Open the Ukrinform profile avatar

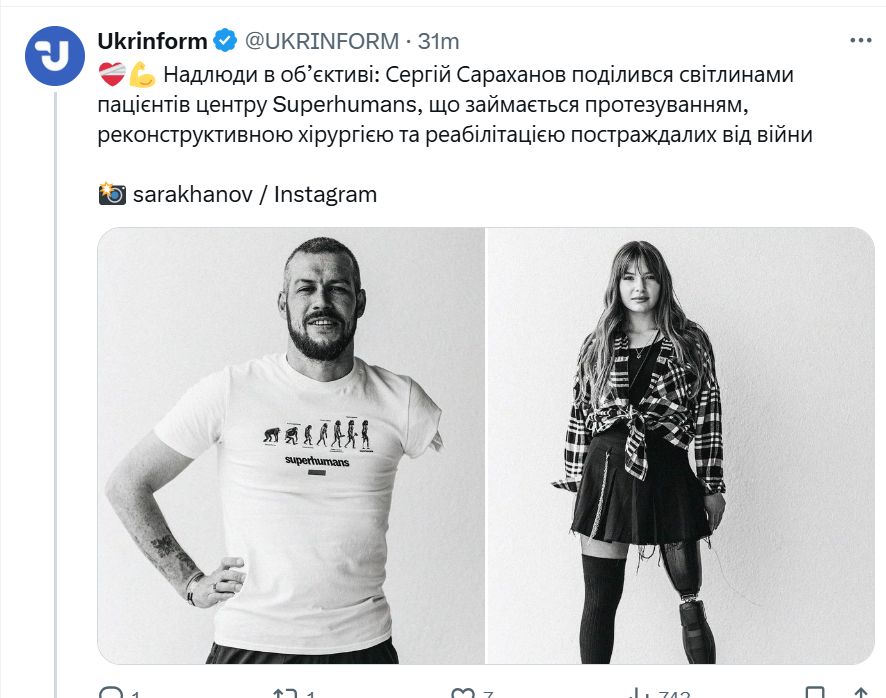click(55, 55)
